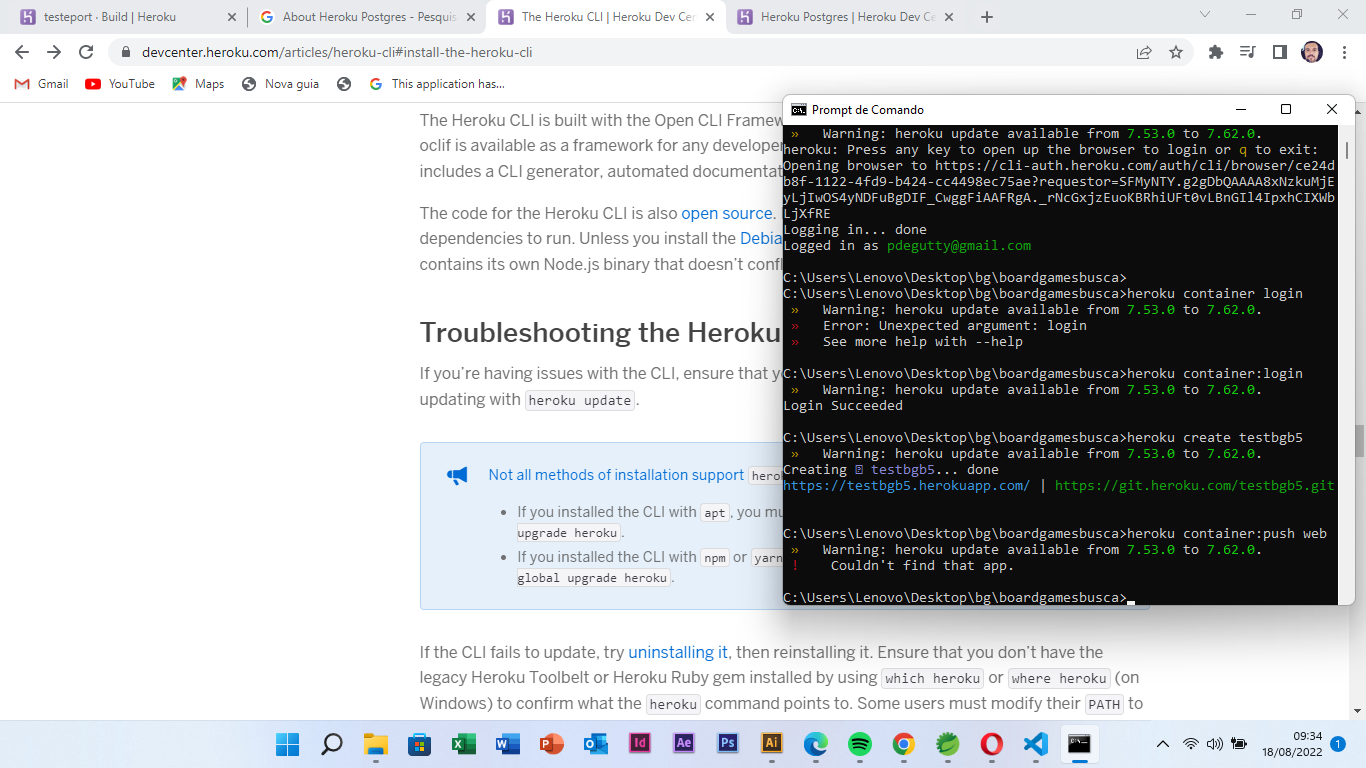Image resolution: width=1366 pixels, height=768 pixels.
Task: Open volume tray icon
Action: coord(1215,744)
